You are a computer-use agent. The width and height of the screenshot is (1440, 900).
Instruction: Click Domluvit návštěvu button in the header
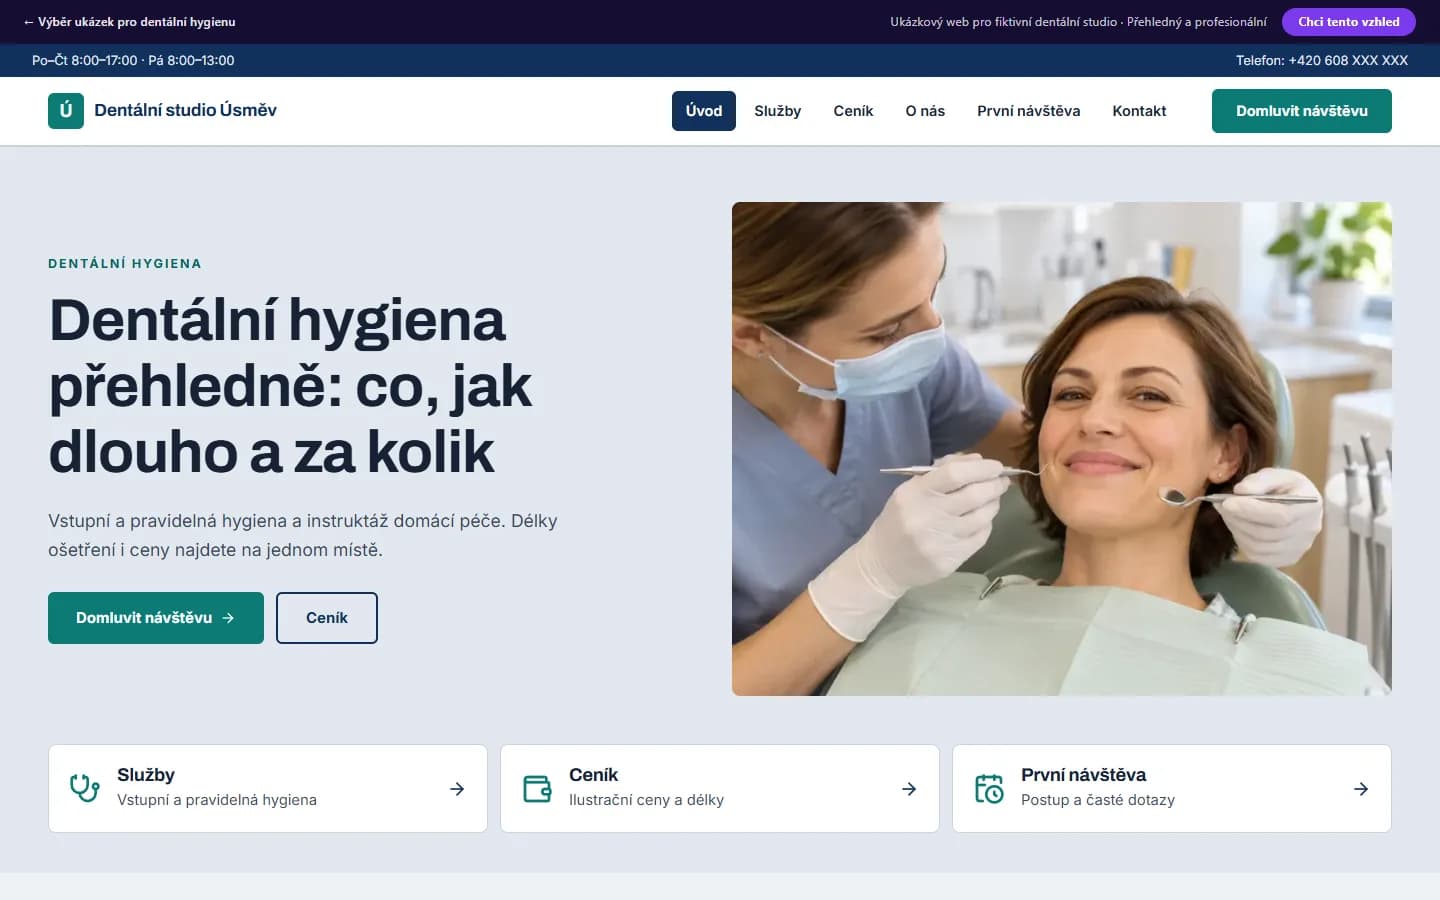tap(1302, 111)
